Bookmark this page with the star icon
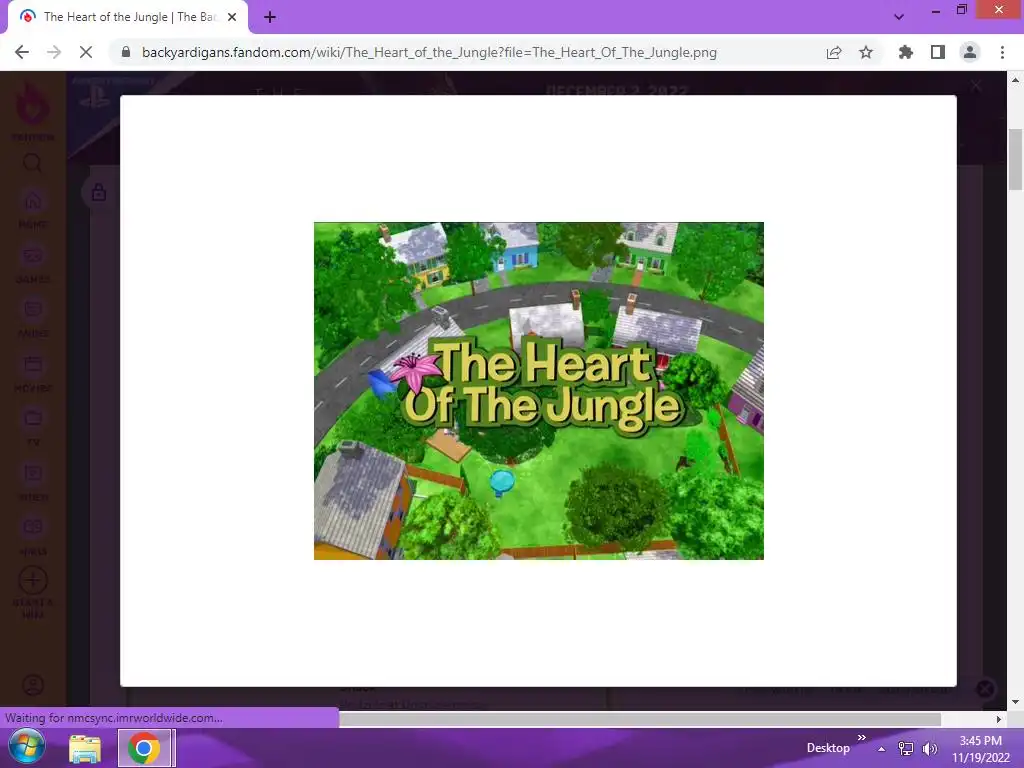 pyautogui.click(x=866, y=52)
